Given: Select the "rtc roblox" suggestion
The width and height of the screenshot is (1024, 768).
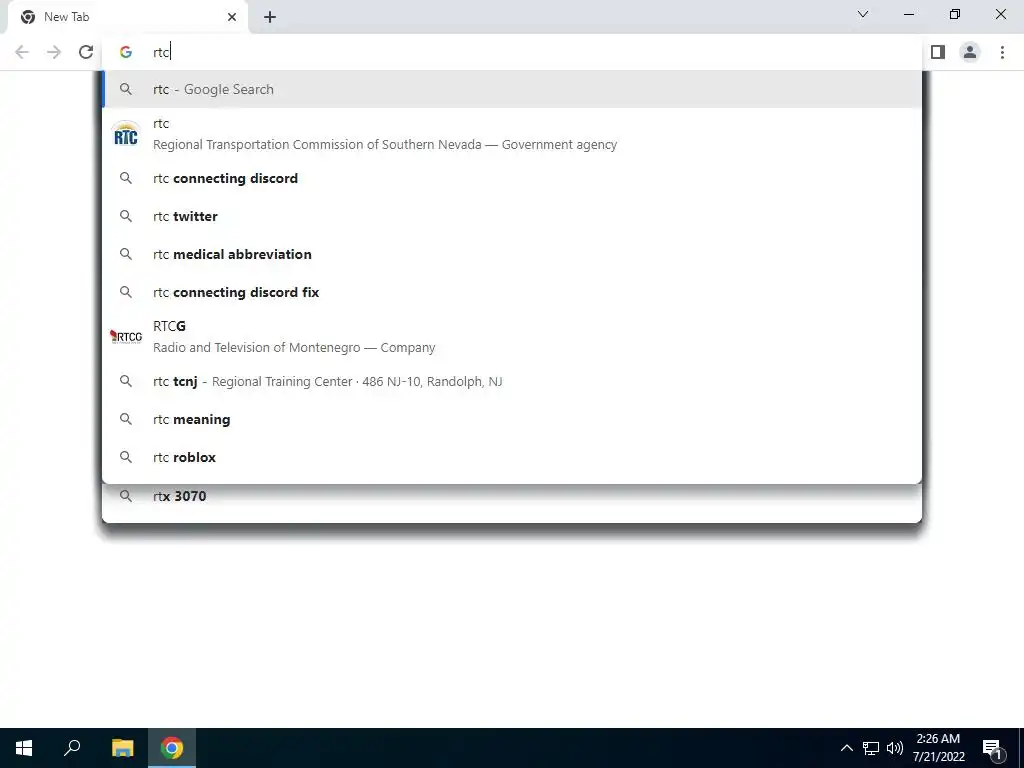Looking at the screenshot, I should (x=512, y=457).
